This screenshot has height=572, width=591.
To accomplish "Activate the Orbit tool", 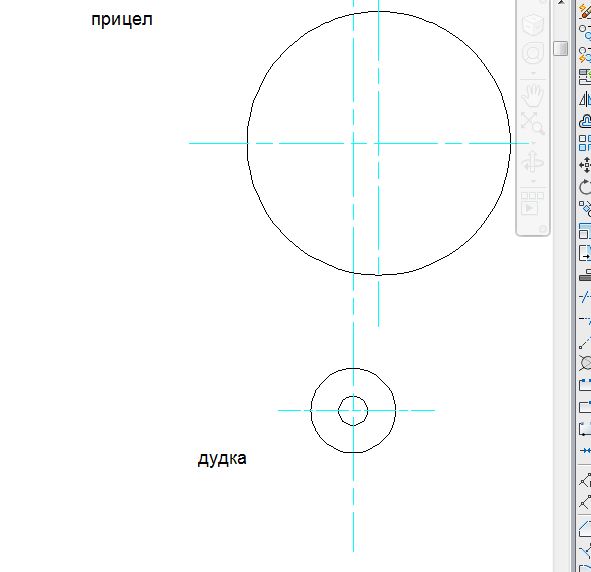I will click(533, 162).
